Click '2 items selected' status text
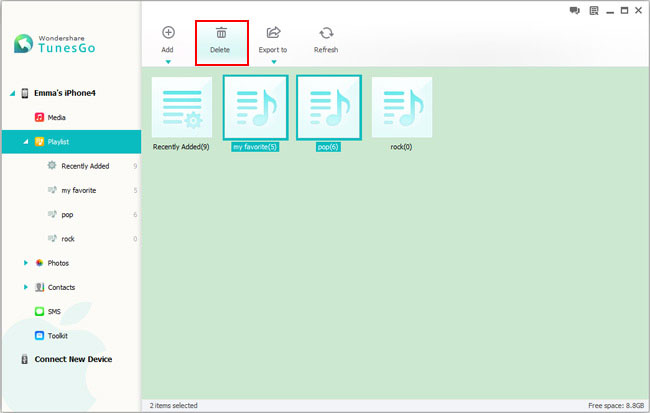650x413 pixels. click(x=174, y=406)
